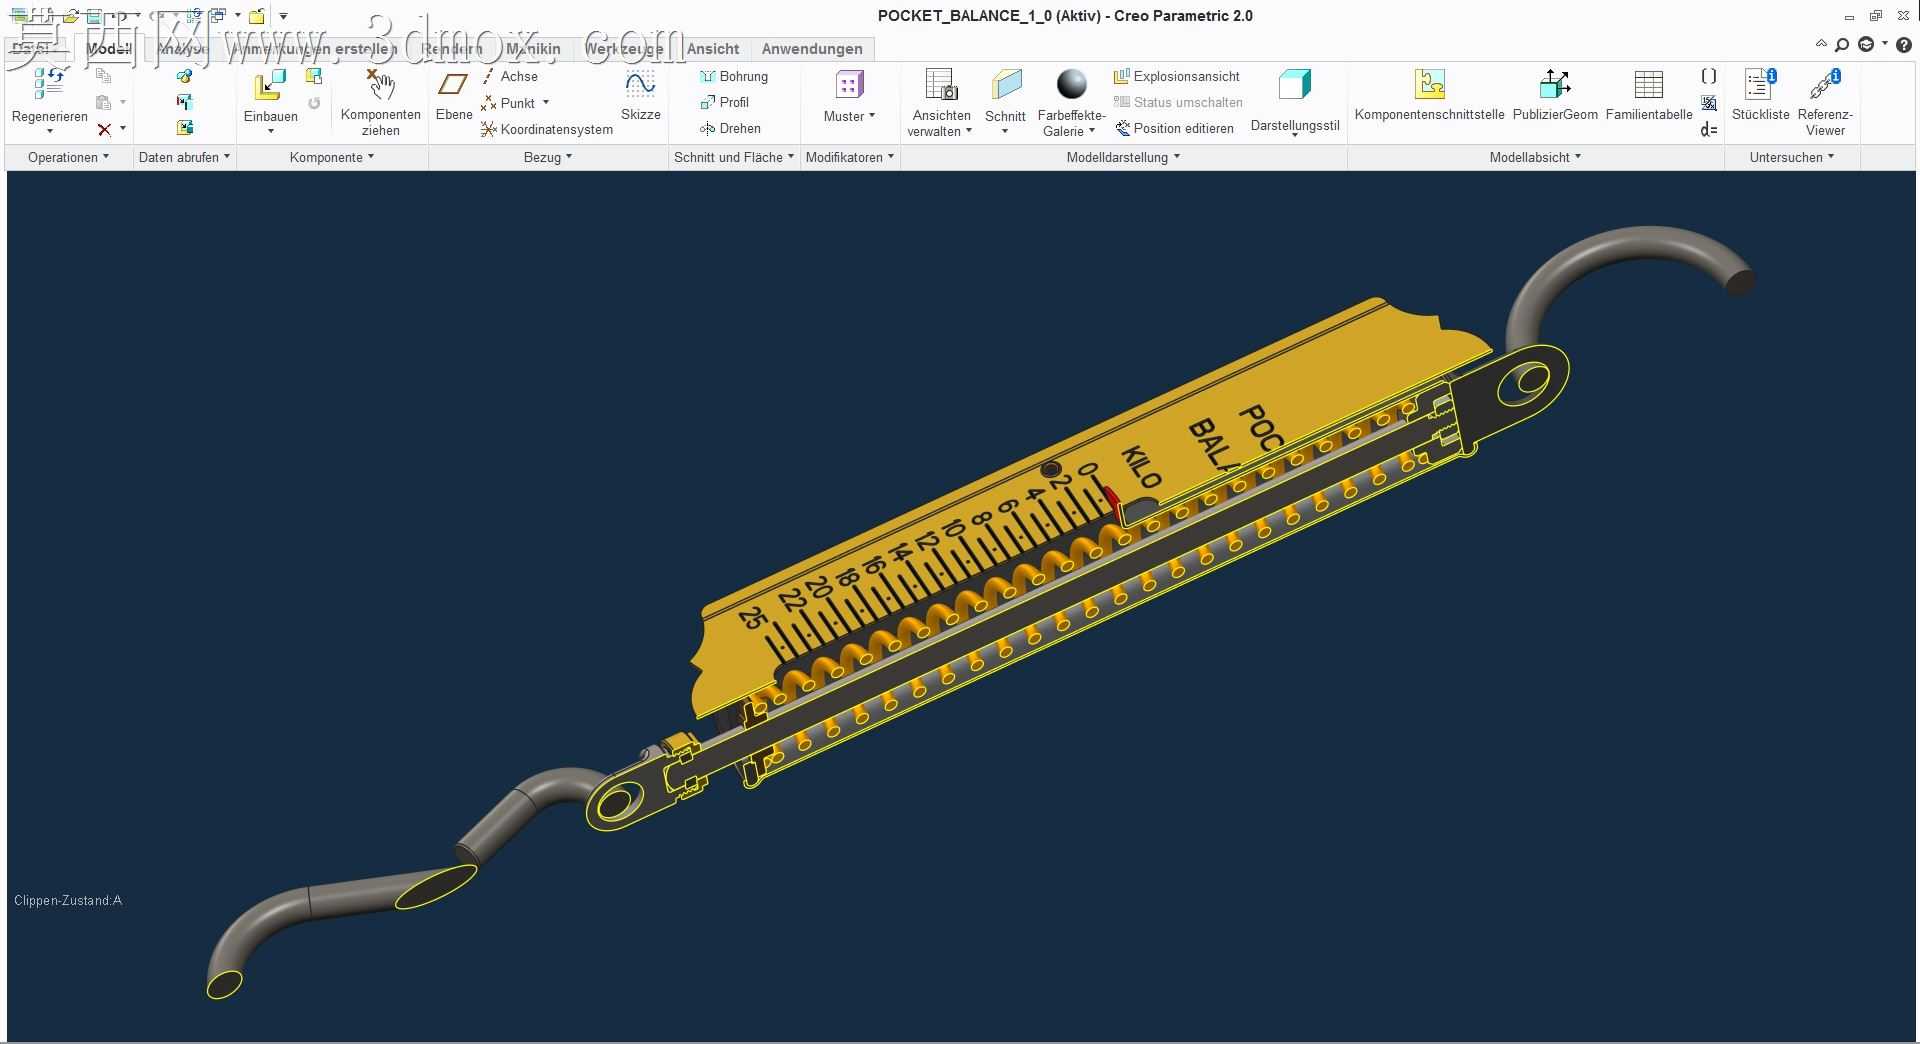Open quick access toolbar customize arrow
The width and height of the screenshot is (1920, 1044).
(284, 16)
